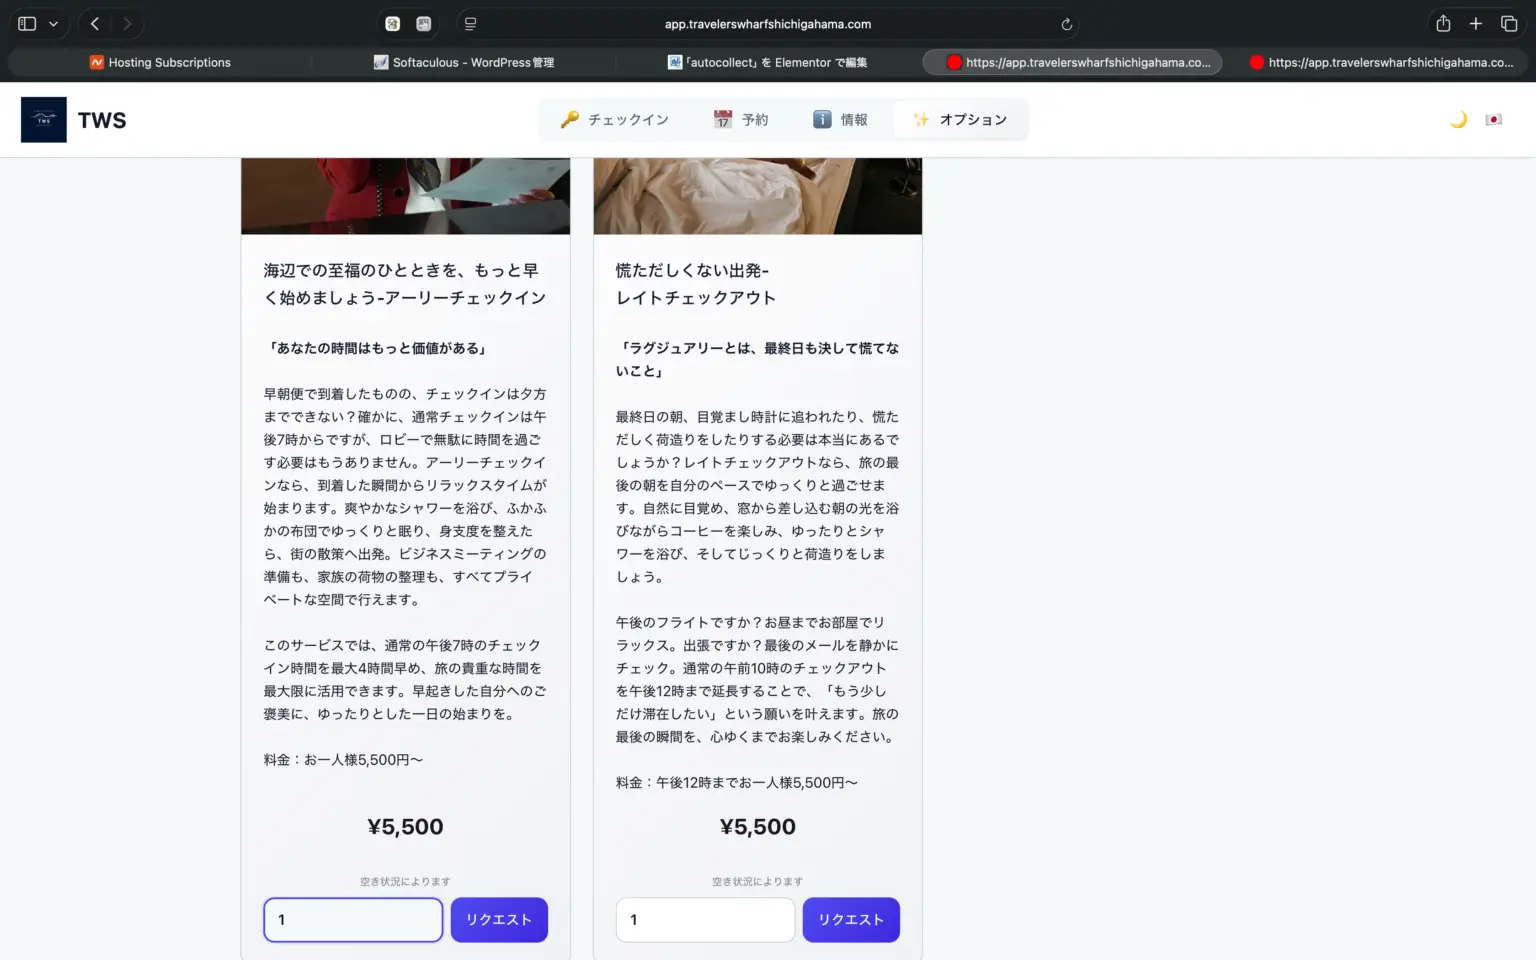1536x960 pixels.
Task: Open the チェックイン navigation item
Action: (614, 120)
